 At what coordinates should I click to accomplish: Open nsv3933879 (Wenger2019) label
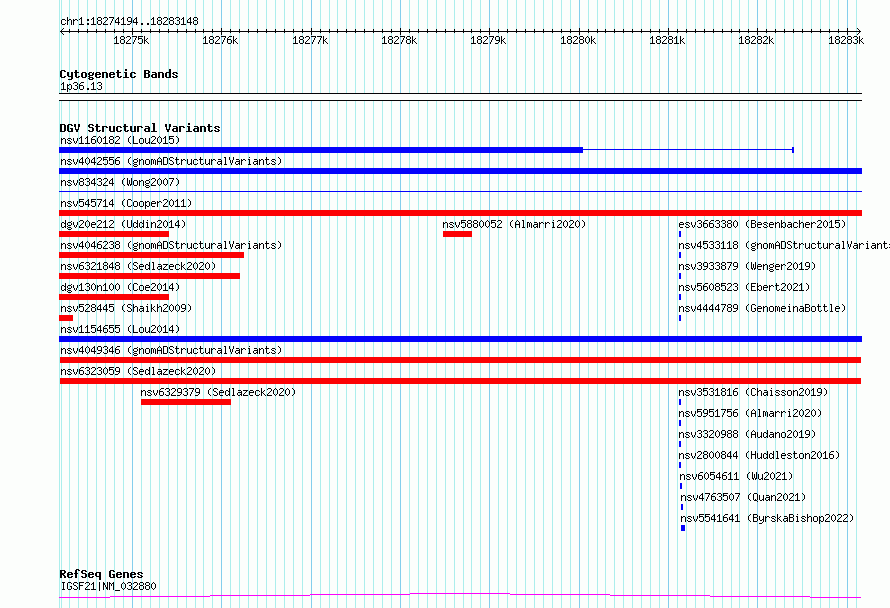click(x=747, y=266)
